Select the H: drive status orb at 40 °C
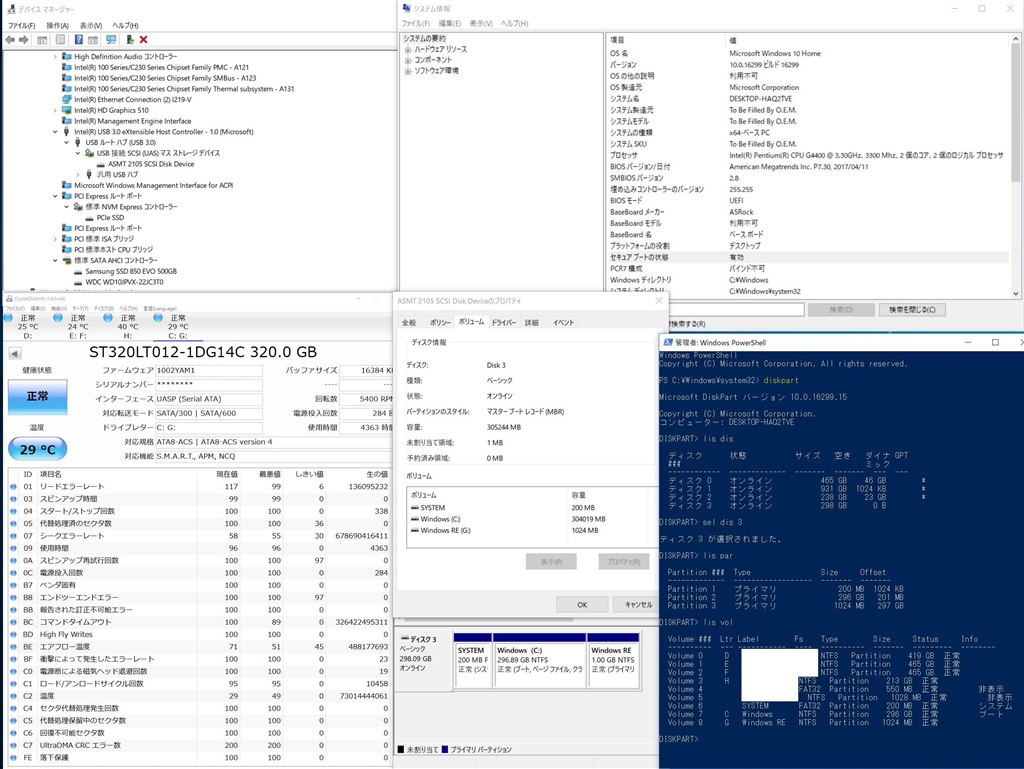Image resolution: width=1024 pixels, height=769 pixels. [x=108, y=318]
